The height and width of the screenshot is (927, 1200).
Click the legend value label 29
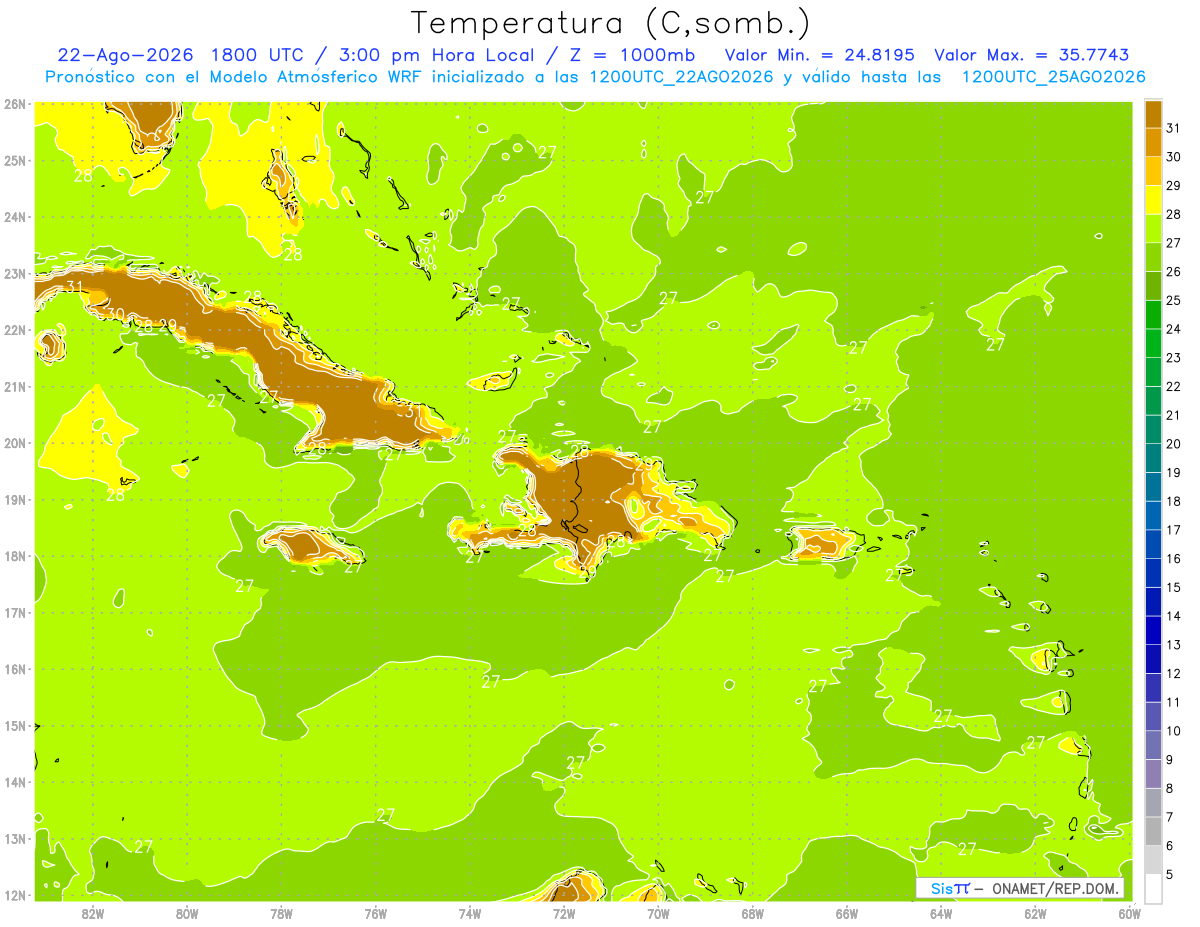click(1173, 185)
